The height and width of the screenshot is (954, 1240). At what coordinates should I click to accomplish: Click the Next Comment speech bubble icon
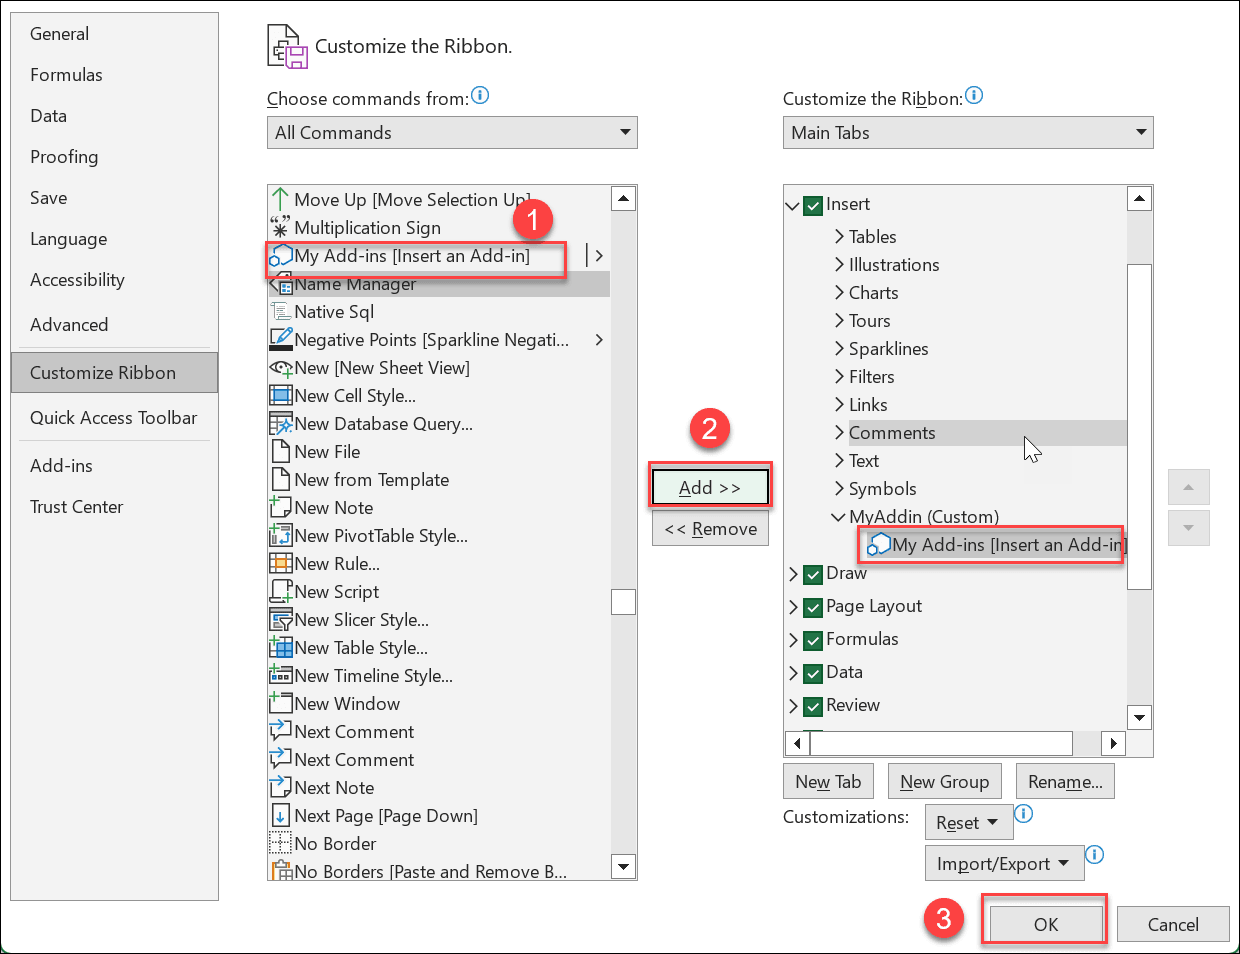tap(283, 731)
